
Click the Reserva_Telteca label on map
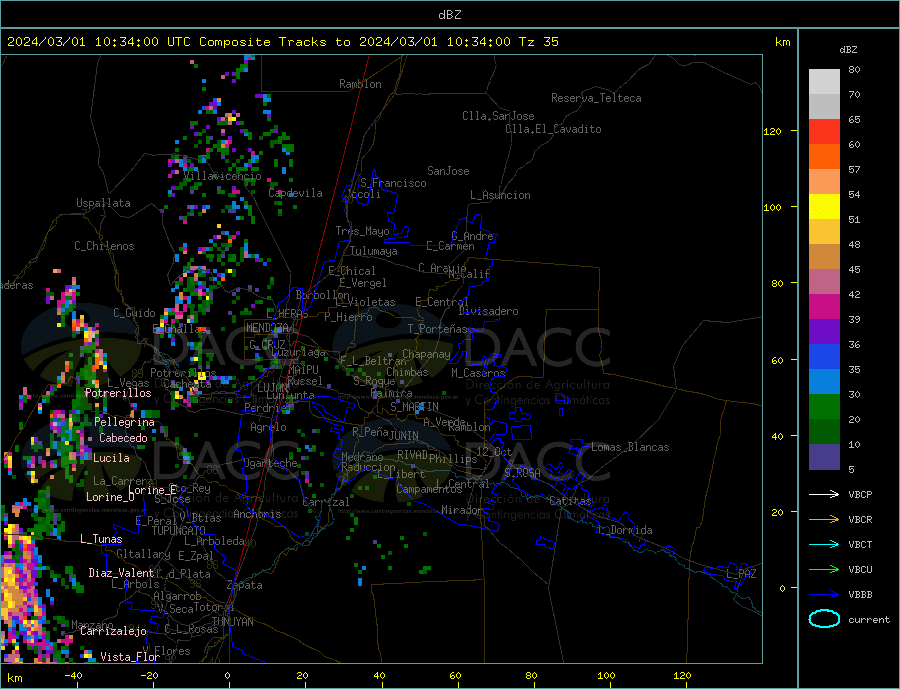coord(596,98)
